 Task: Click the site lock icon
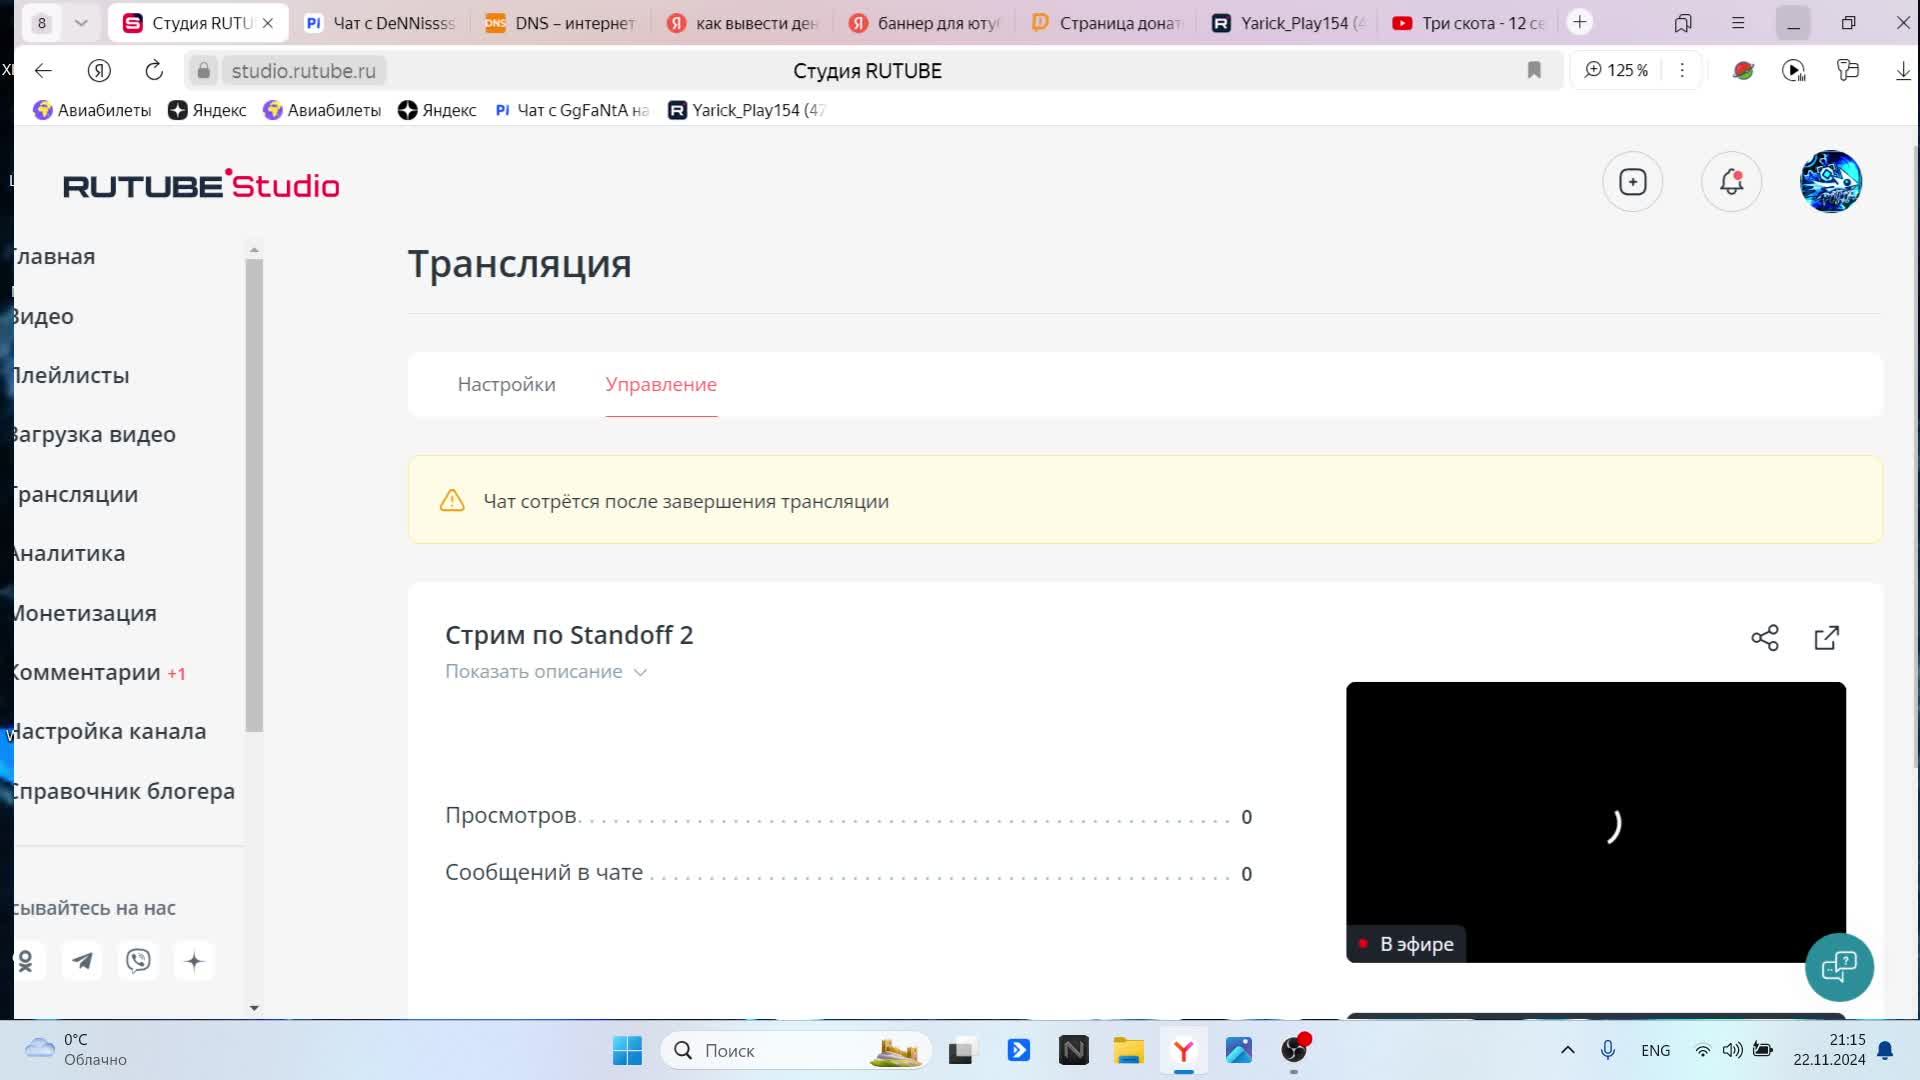203,70
